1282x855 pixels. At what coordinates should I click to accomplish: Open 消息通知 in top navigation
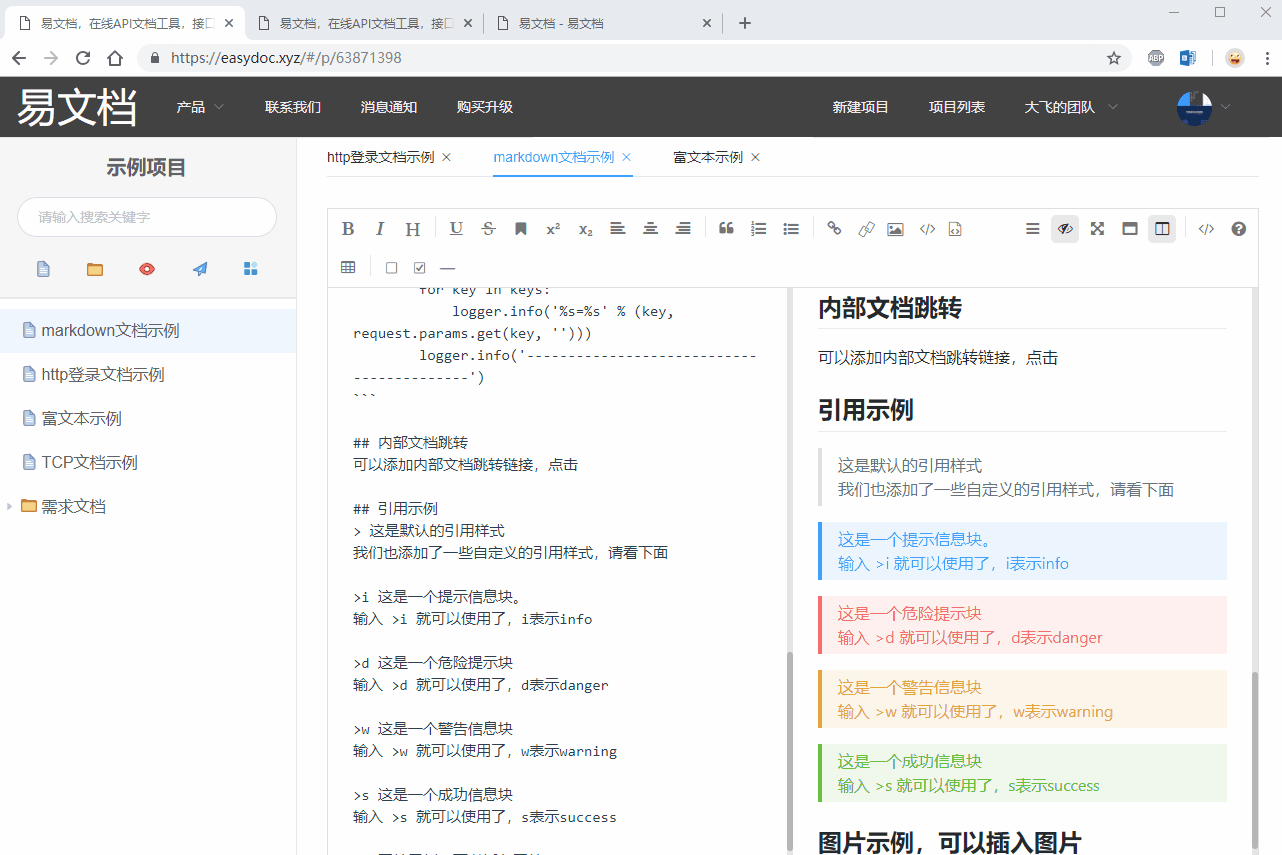(389, 107)
